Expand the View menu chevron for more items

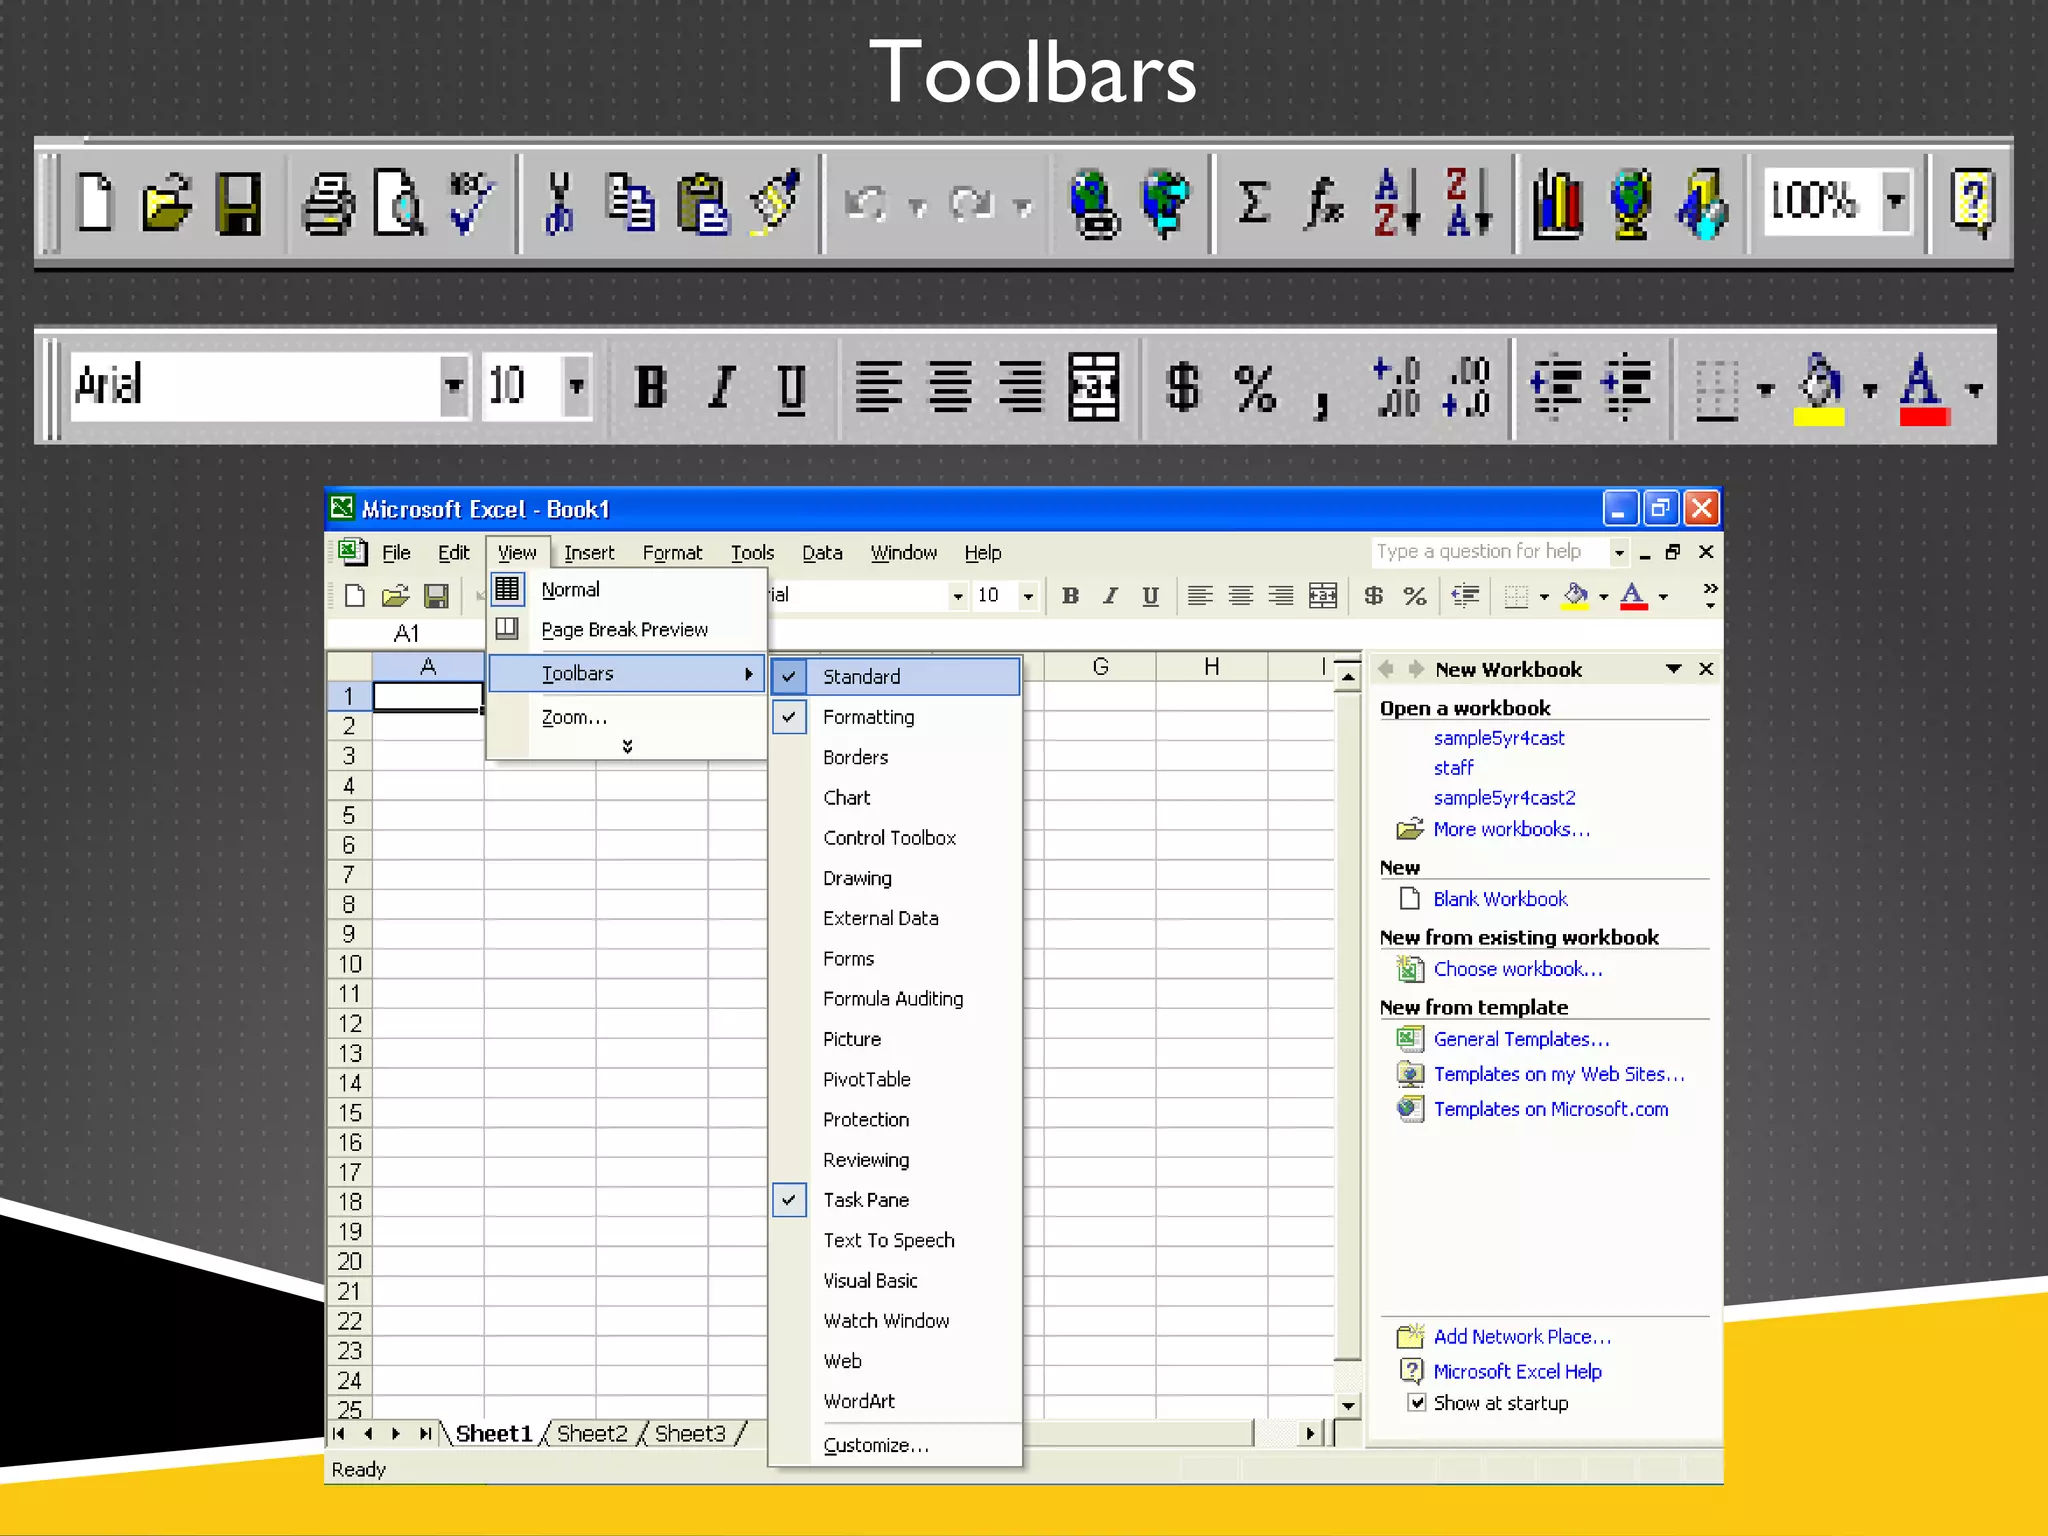coord(627,746)
